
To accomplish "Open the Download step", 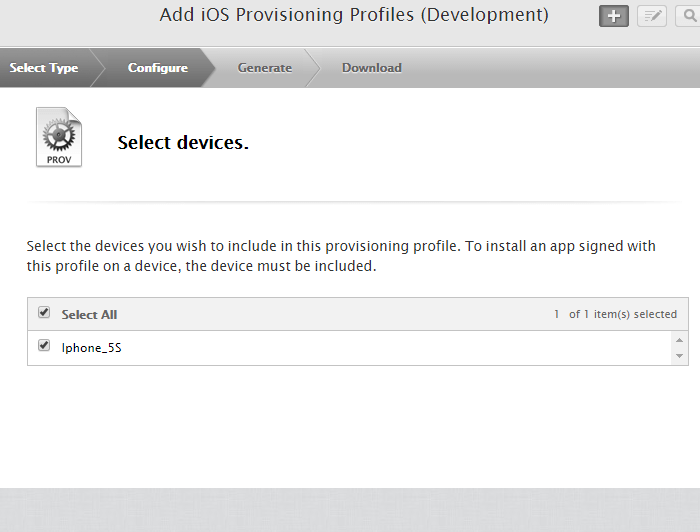I will [371, 68].
